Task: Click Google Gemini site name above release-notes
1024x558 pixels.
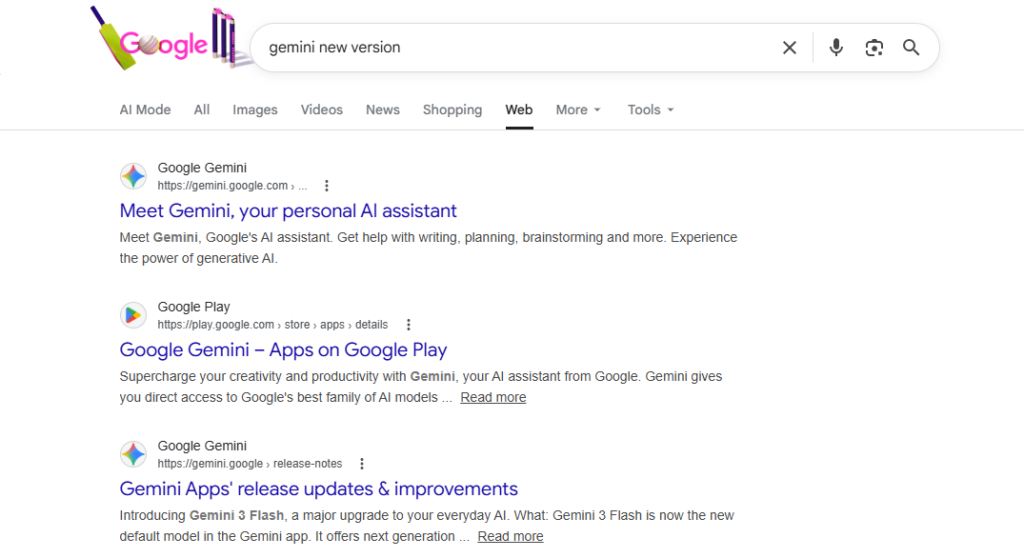Action: (x=202, y=446)
